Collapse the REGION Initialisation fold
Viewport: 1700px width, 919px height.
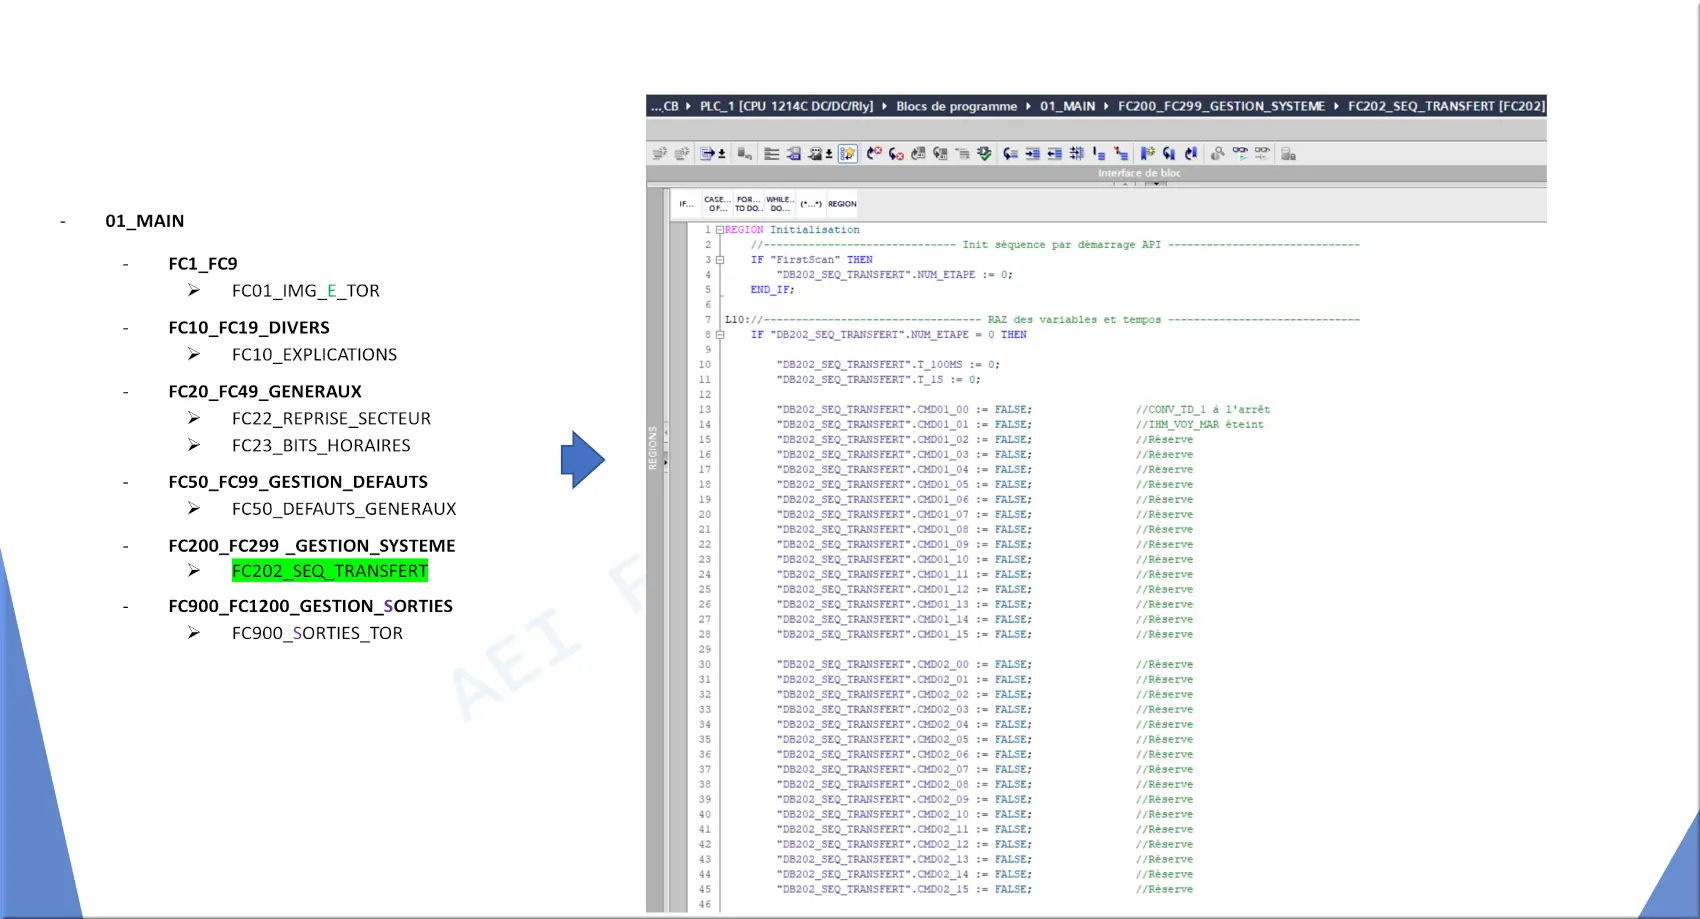click(719, 230)
